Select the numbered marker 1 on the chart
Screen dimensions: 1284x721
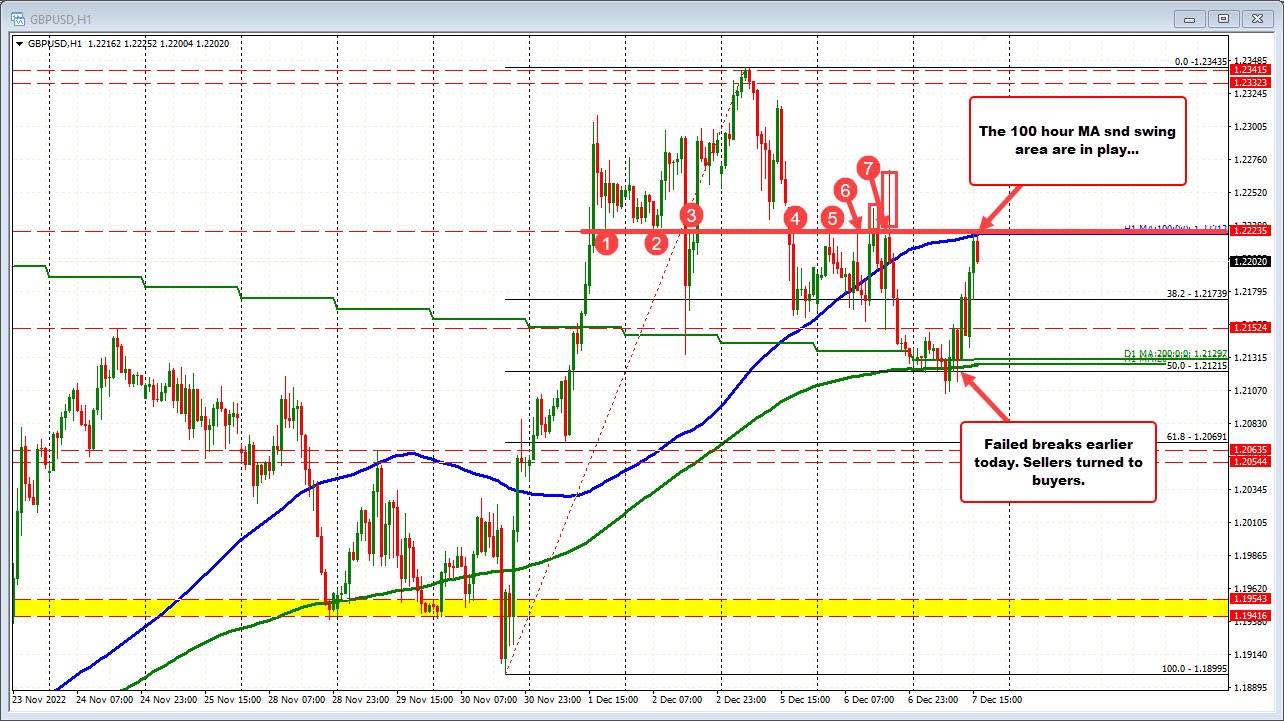point(608,242)
